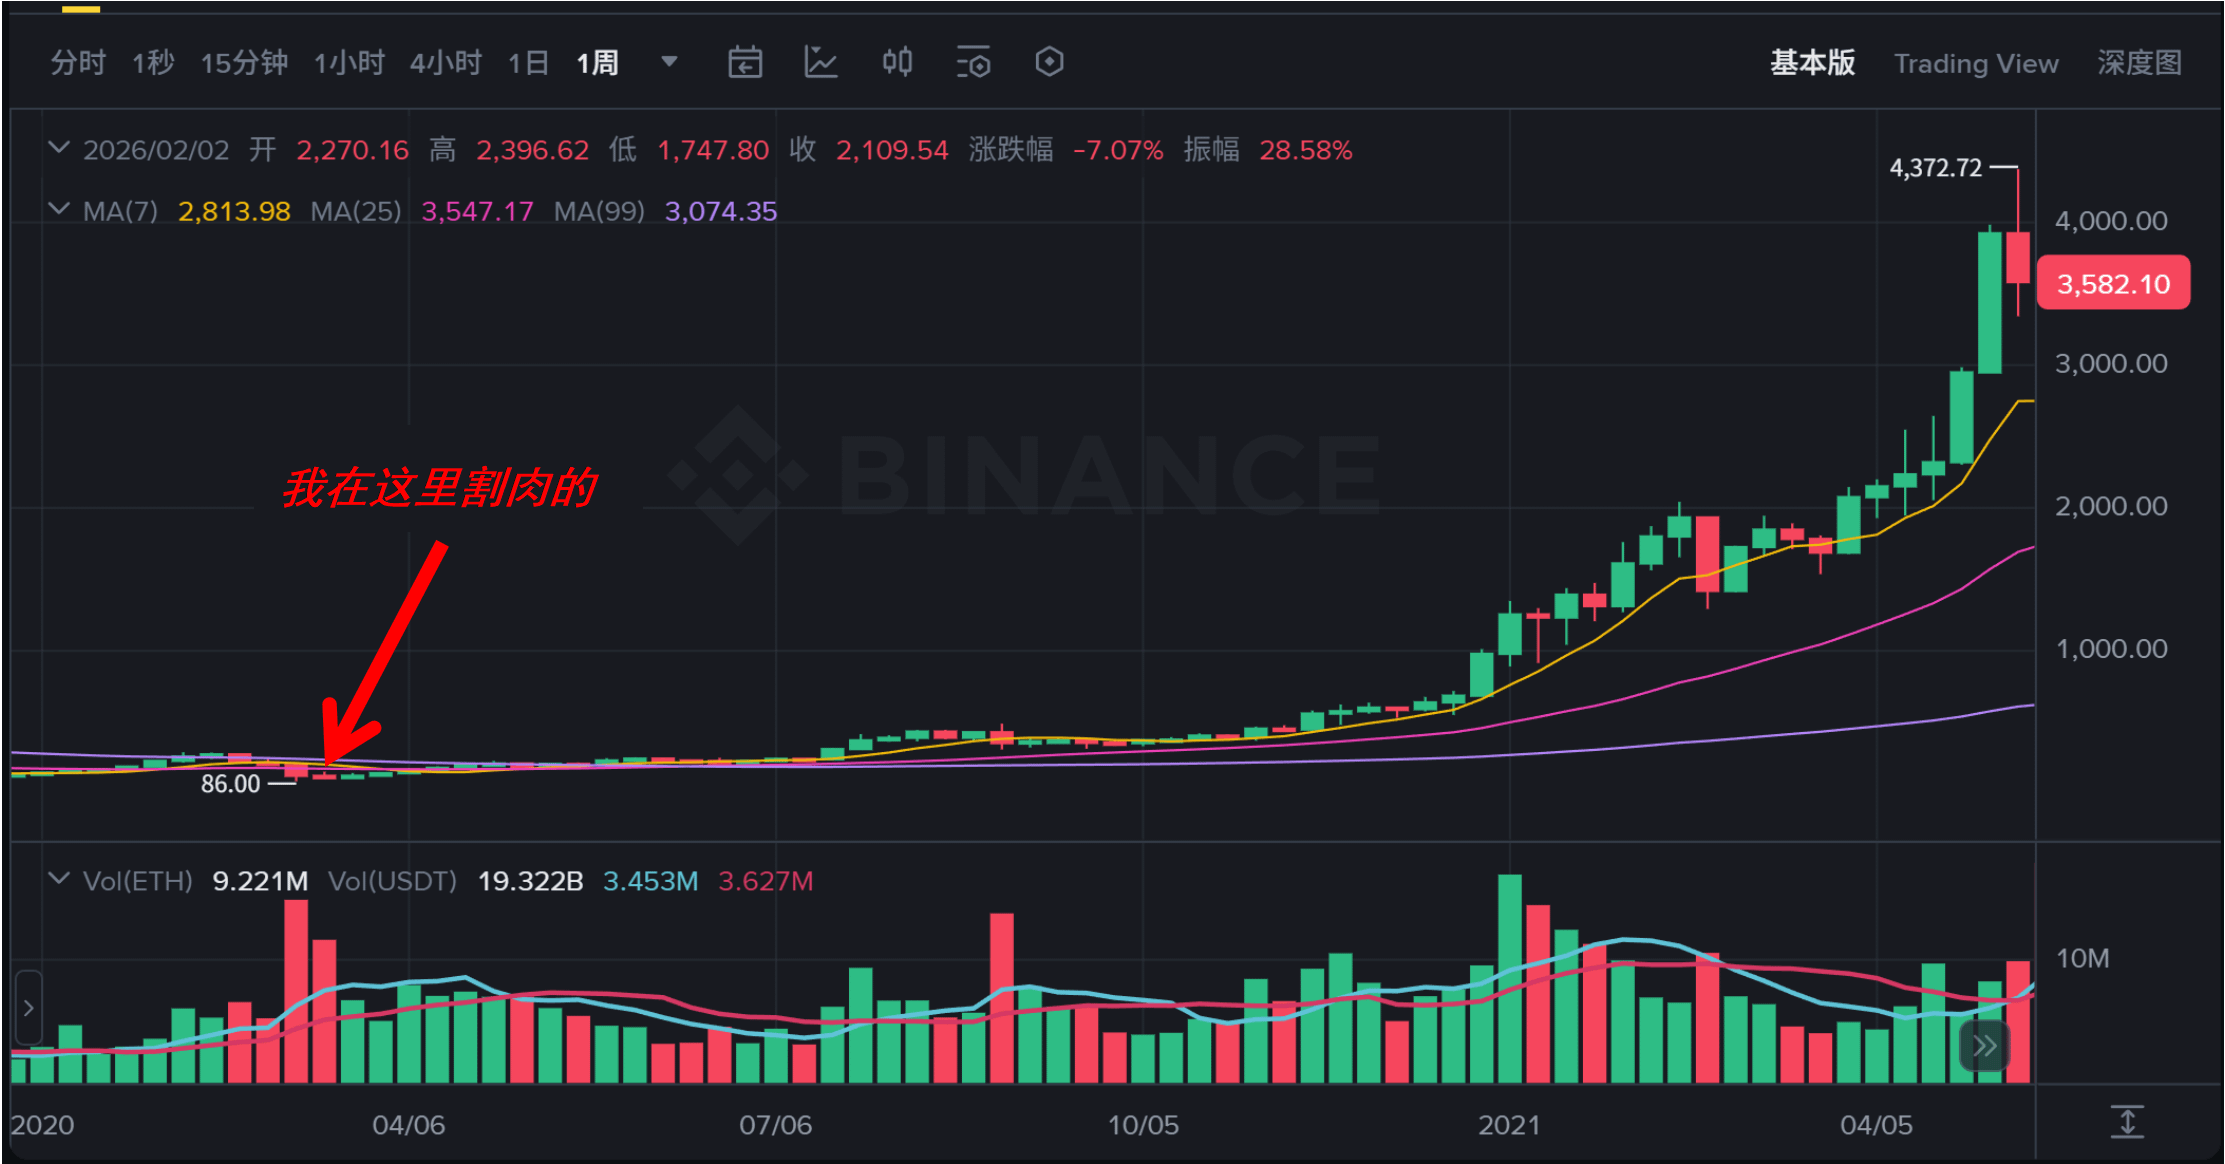2225x1164 pixels.
Task: Open the chart display settings icon
Action: click(x=973, y=63)
